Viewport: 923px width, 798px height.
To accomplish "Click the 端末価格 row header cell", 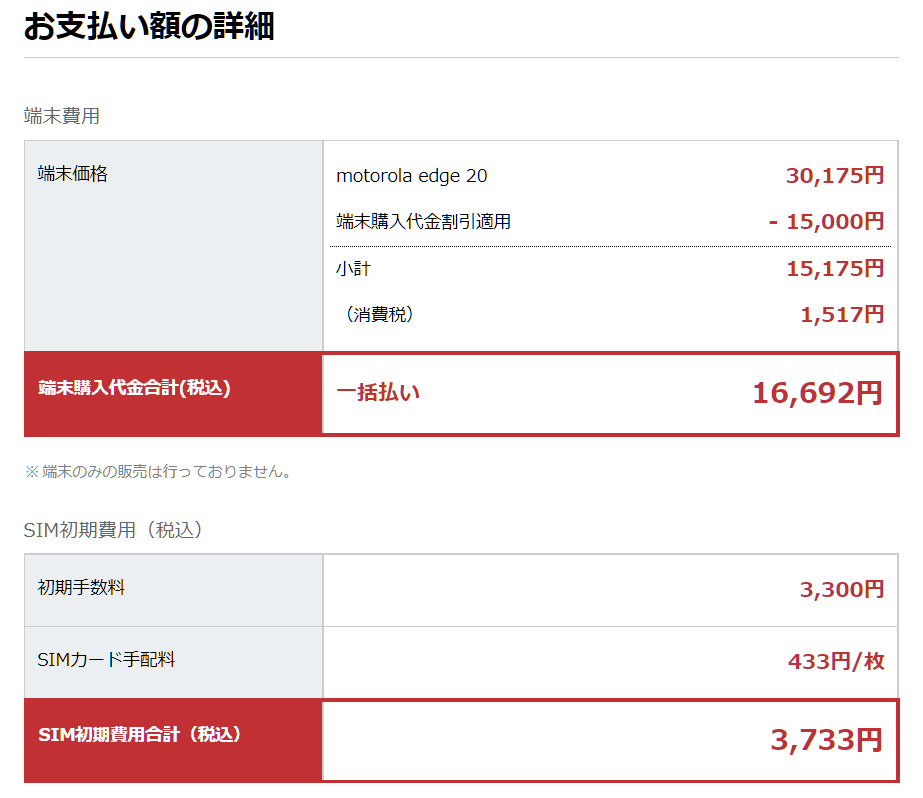I will point(72,174).
